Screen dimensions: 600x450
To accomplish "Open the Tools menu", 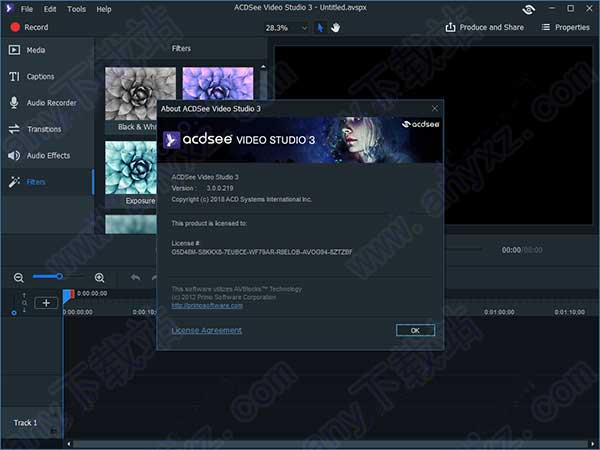I will tap(77, 9).
